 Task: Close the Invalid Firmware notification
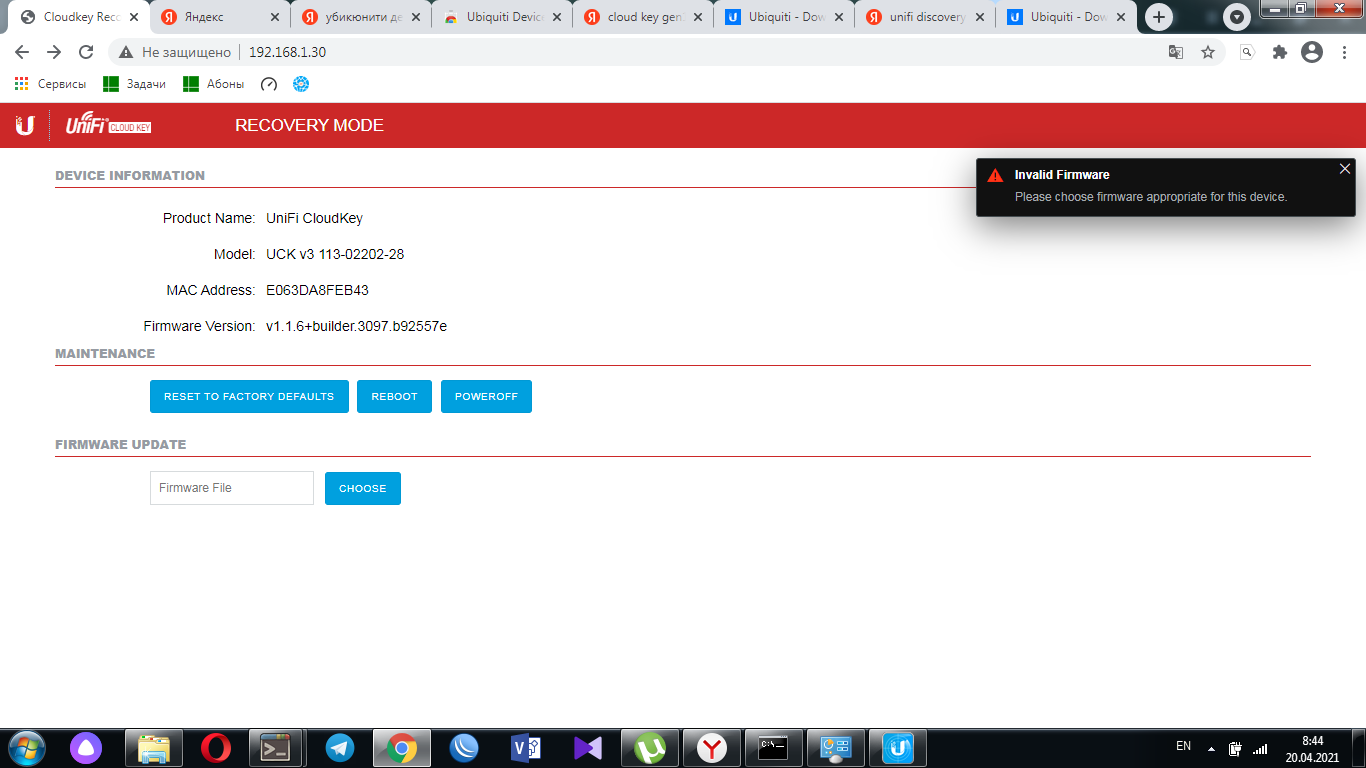point(1344,169)
